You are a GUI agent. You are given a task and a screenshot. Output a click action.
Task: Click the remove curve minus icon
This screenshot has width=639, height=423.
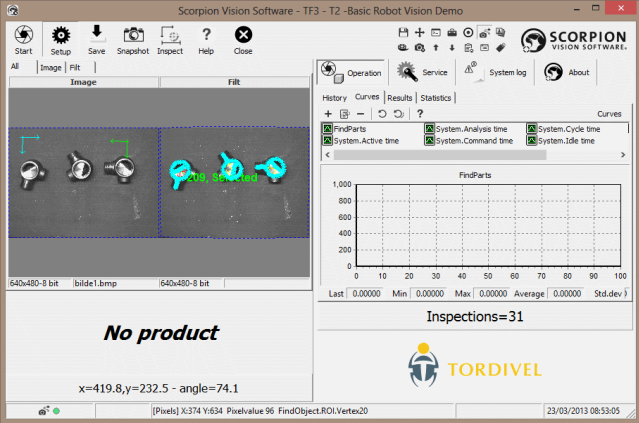pos(360,114)
